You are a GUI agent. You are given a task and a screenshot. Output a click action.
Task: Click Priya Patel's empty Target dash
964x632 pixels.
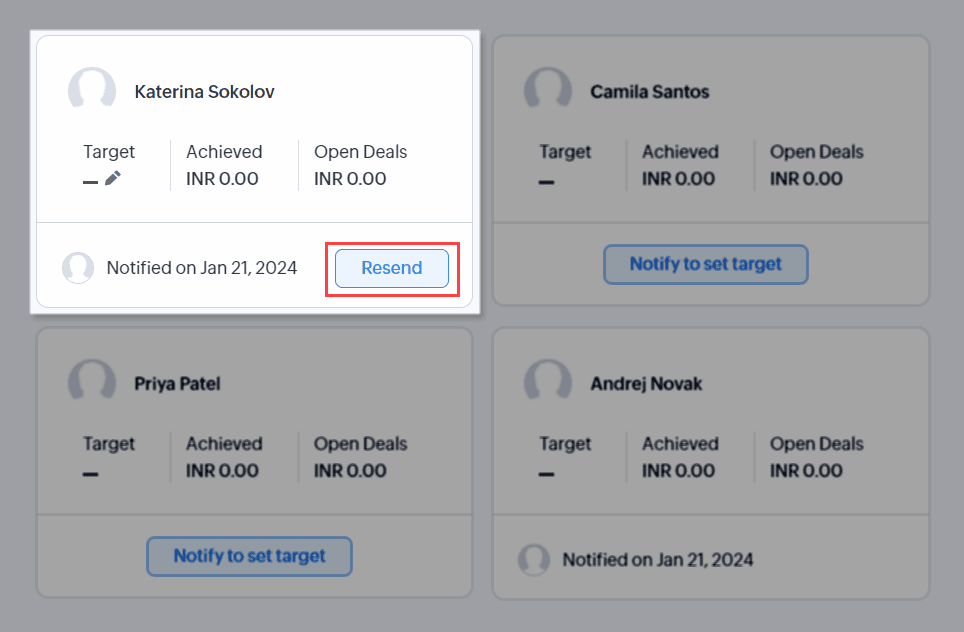click(91, 472)
